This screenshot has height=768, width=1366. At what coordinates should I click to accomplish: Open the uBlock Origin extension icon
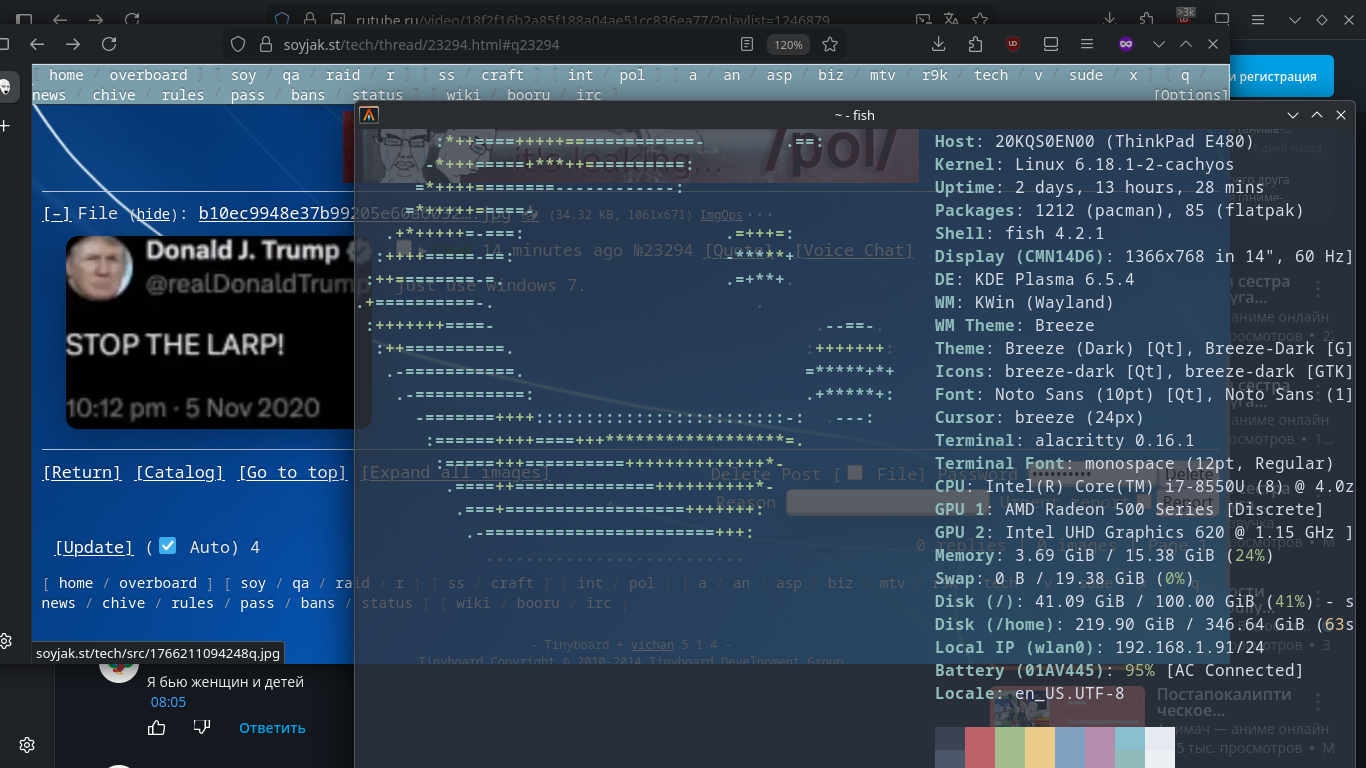tap(1012, 44)
